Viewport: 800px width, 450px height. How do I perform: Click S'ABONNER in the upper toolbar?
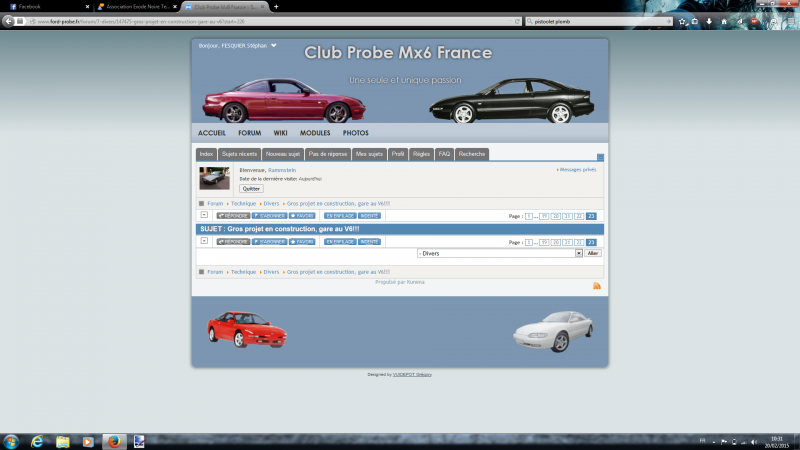[x=269, y=216]
